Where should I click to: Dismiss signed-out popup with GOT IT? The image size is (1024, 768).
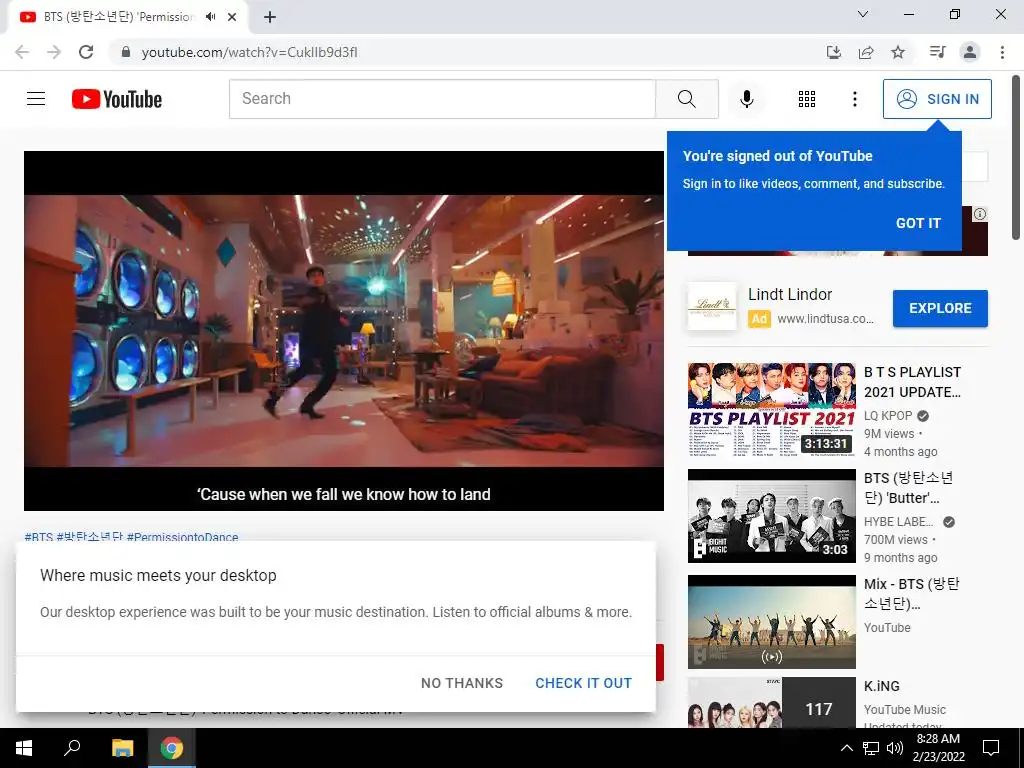[918, 223]
